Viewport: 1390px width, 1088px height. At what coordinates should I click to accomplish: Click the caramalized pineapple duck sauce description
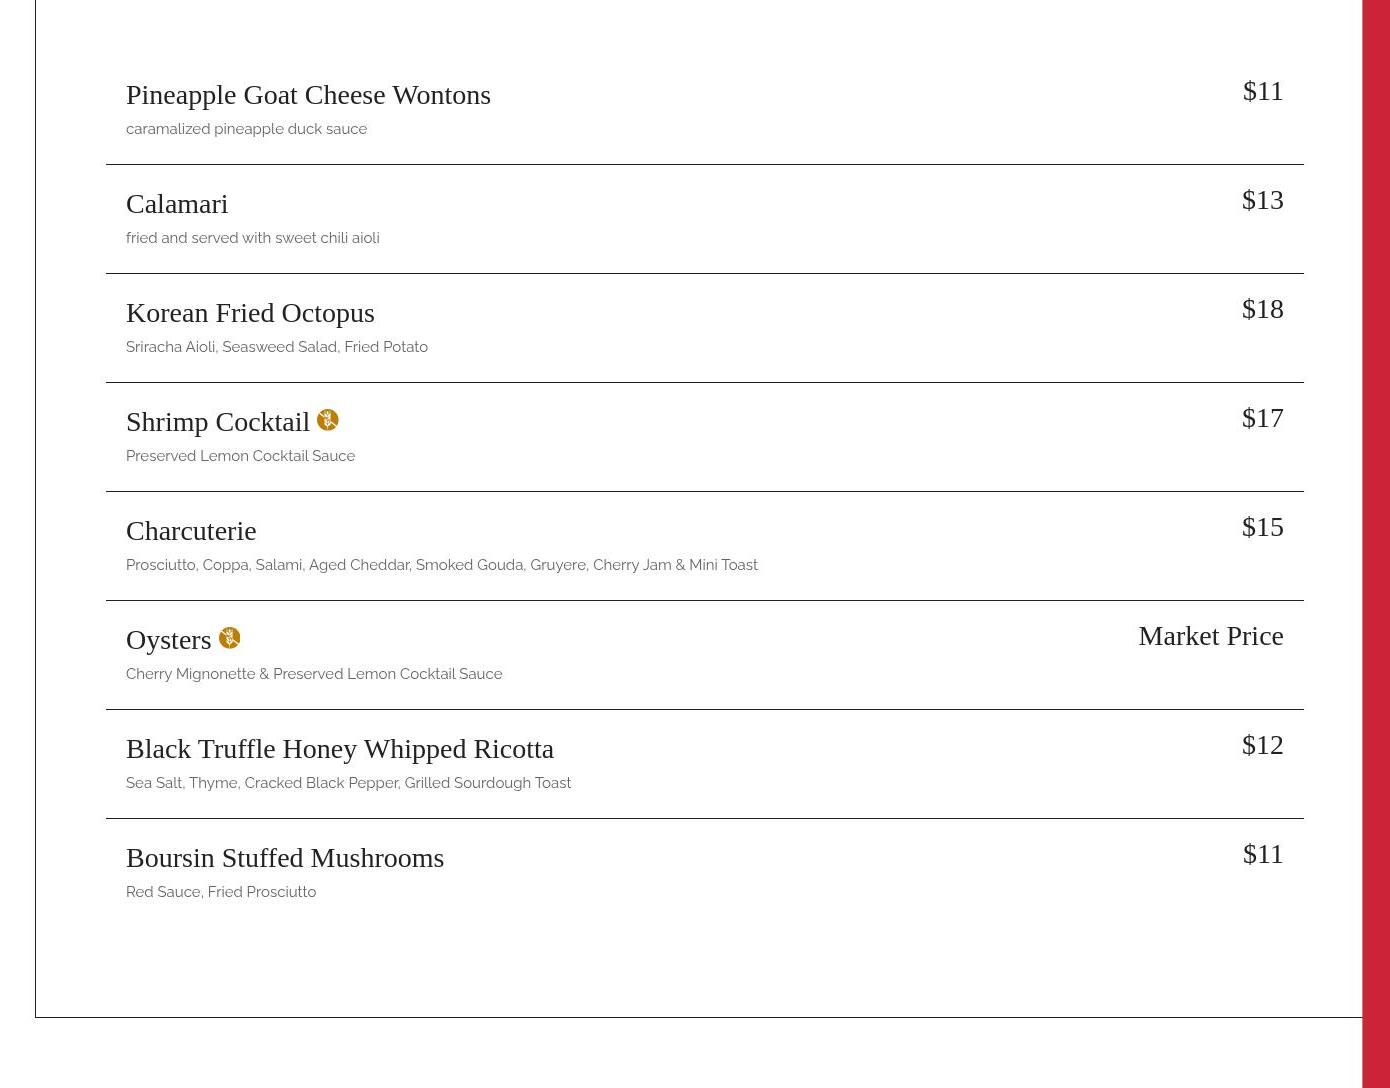click(246, 129)
